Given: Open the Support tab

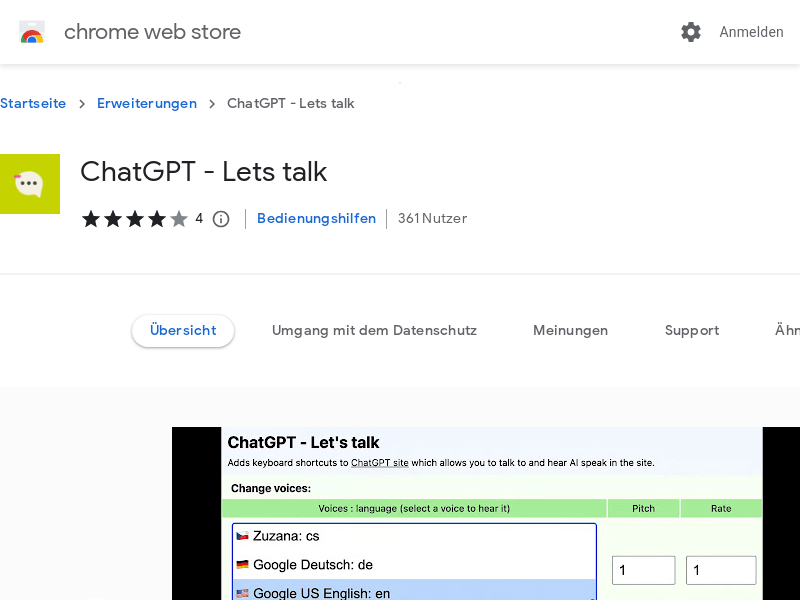Looking at the screenshot, I should click(692, 331).
